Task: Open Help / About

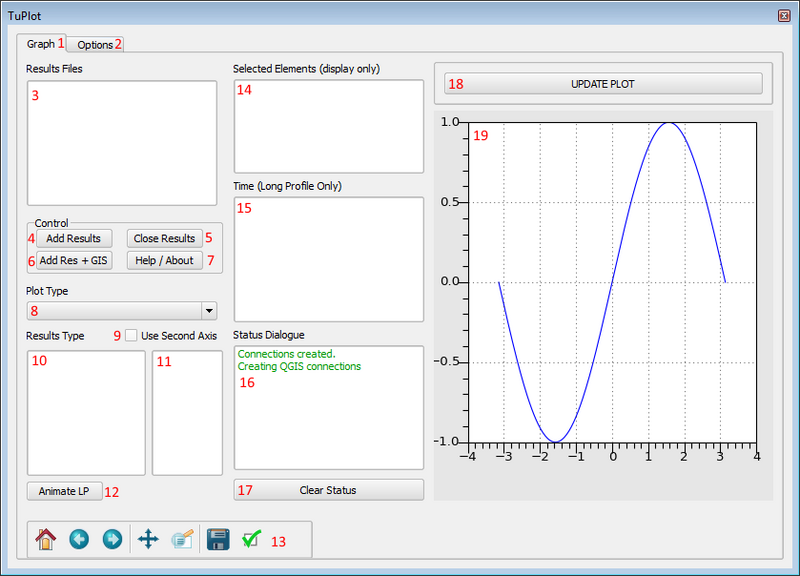Action: point(164,261)
